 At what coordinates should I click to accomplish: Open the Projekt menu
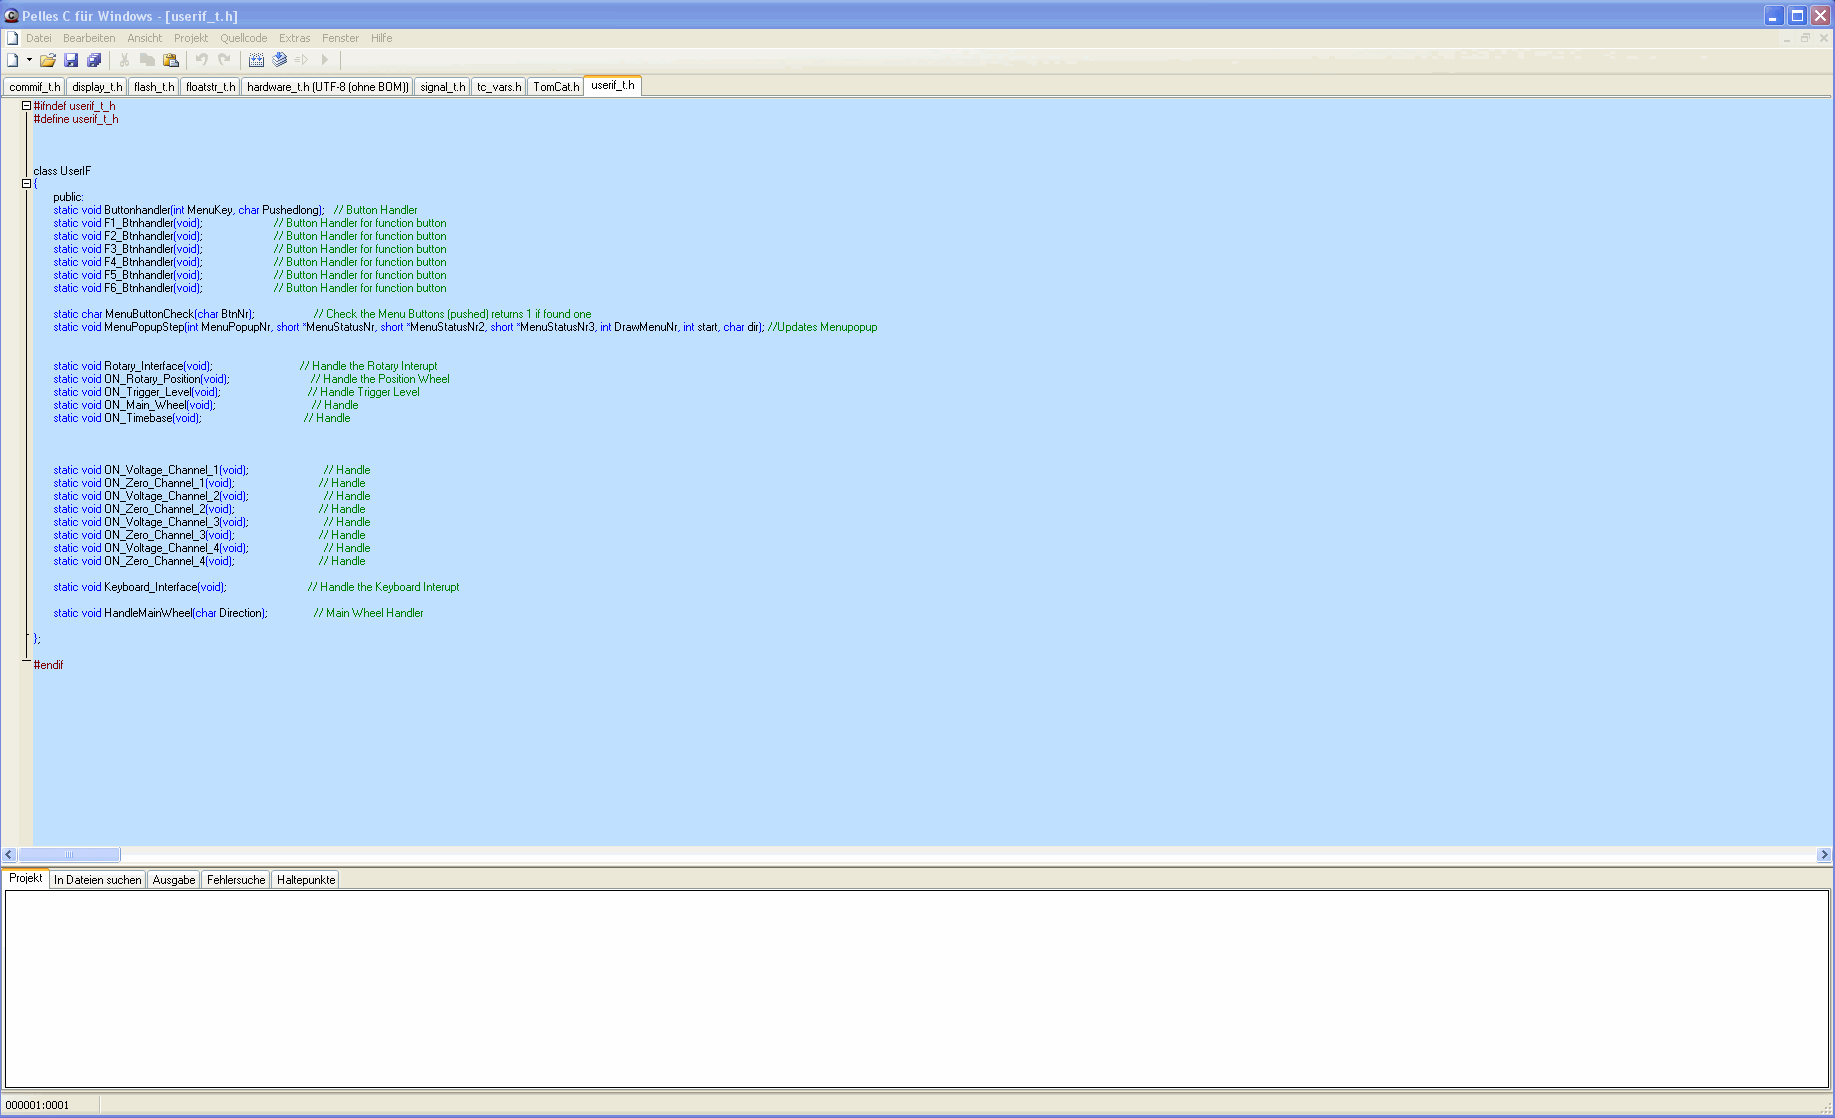click(x=191, y=38)
